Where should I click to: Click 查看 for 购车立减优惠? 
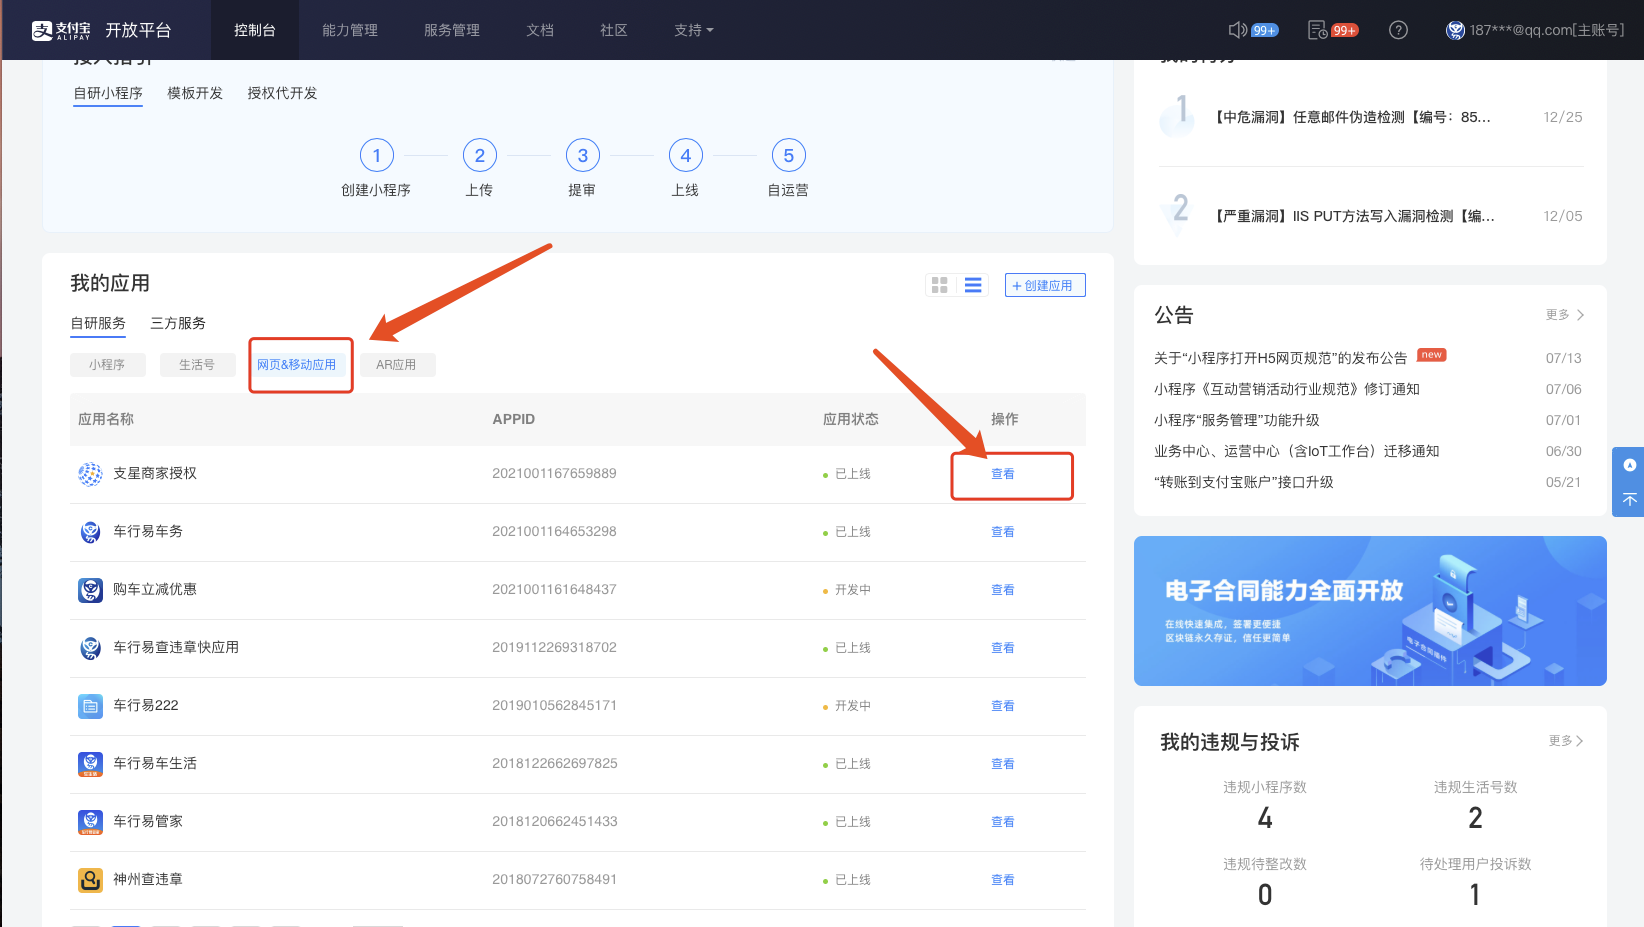pos(1003,590)
